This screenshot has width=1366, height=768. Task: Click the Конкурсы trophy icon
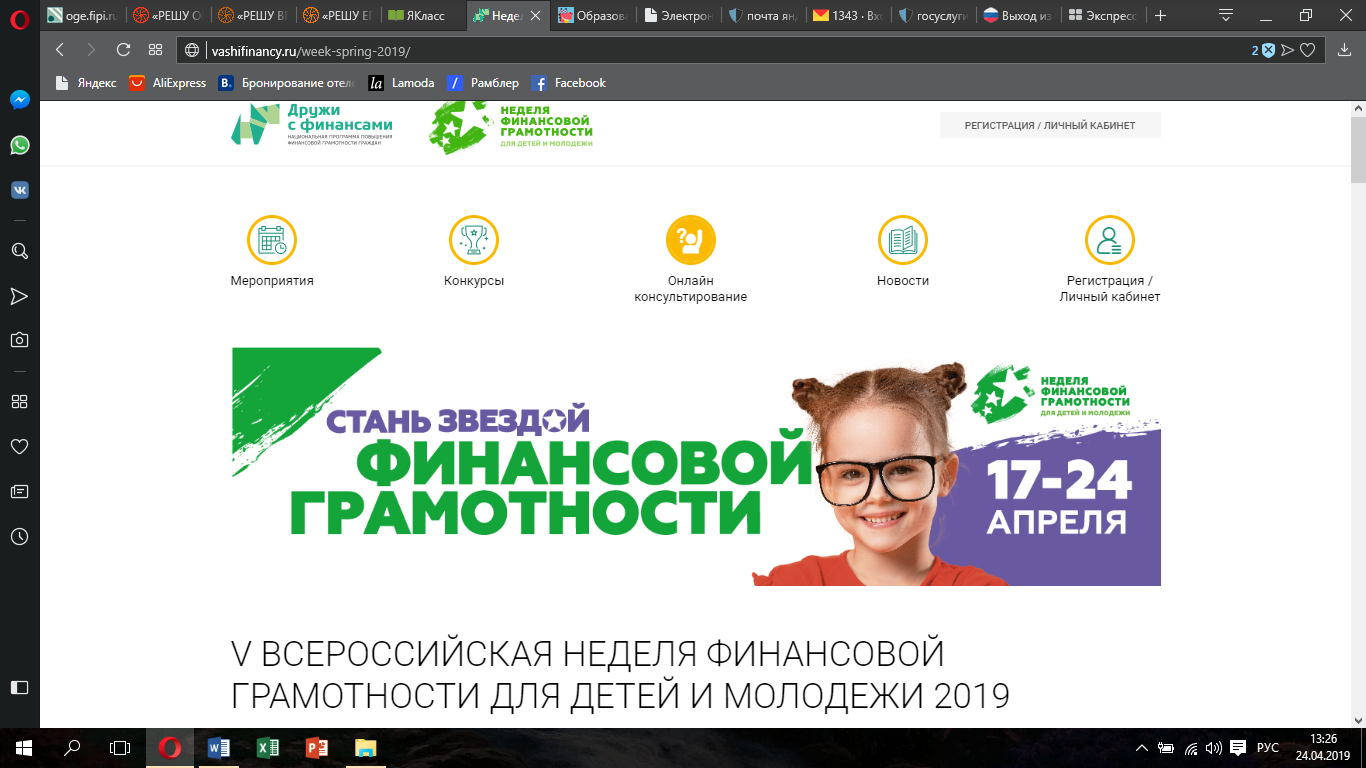tap(474, 240)
